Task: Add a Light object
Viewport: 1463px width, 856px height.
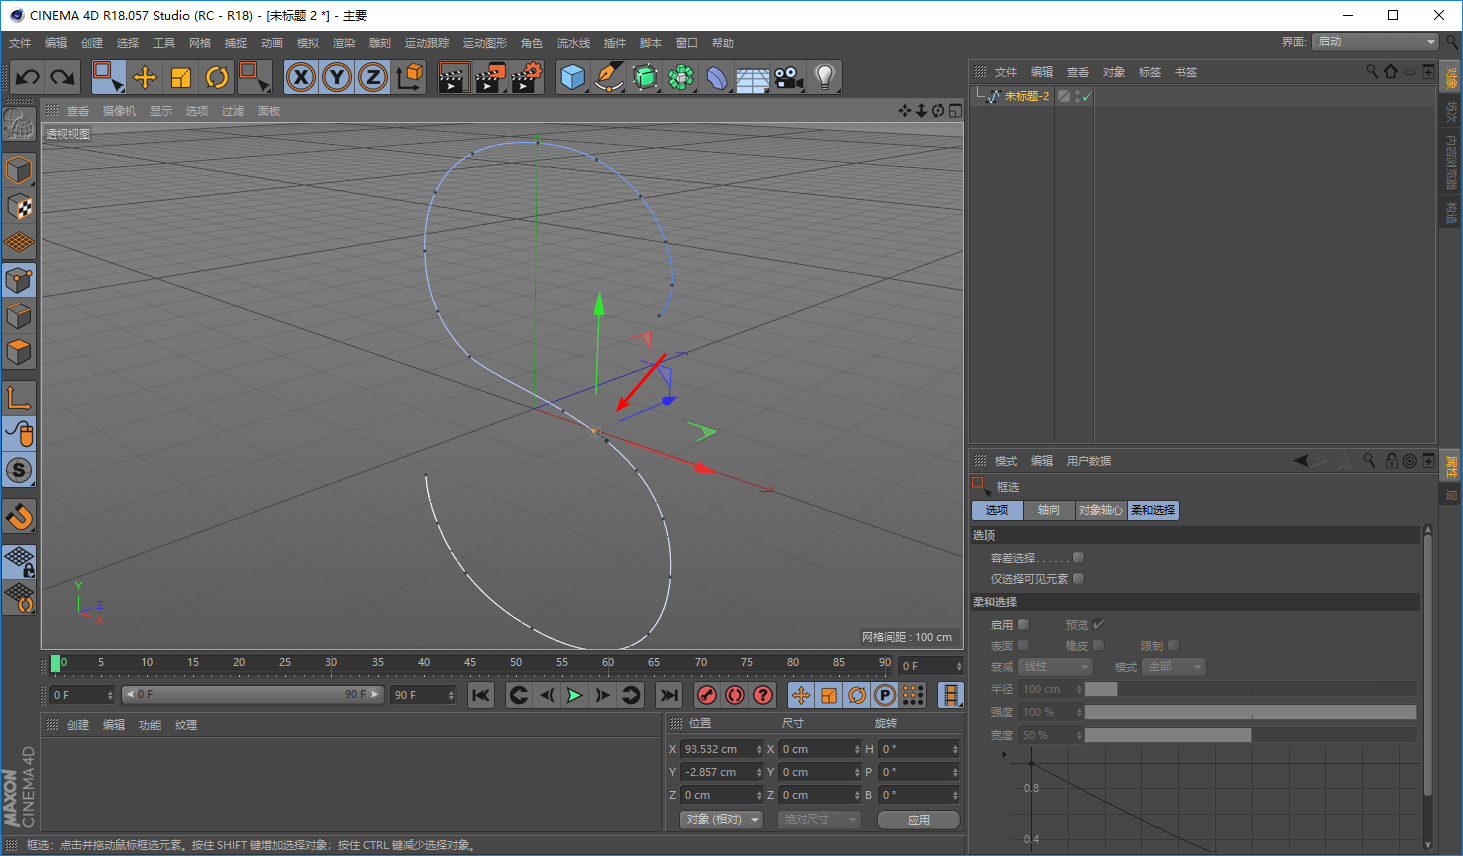Action: pos(824,77)
